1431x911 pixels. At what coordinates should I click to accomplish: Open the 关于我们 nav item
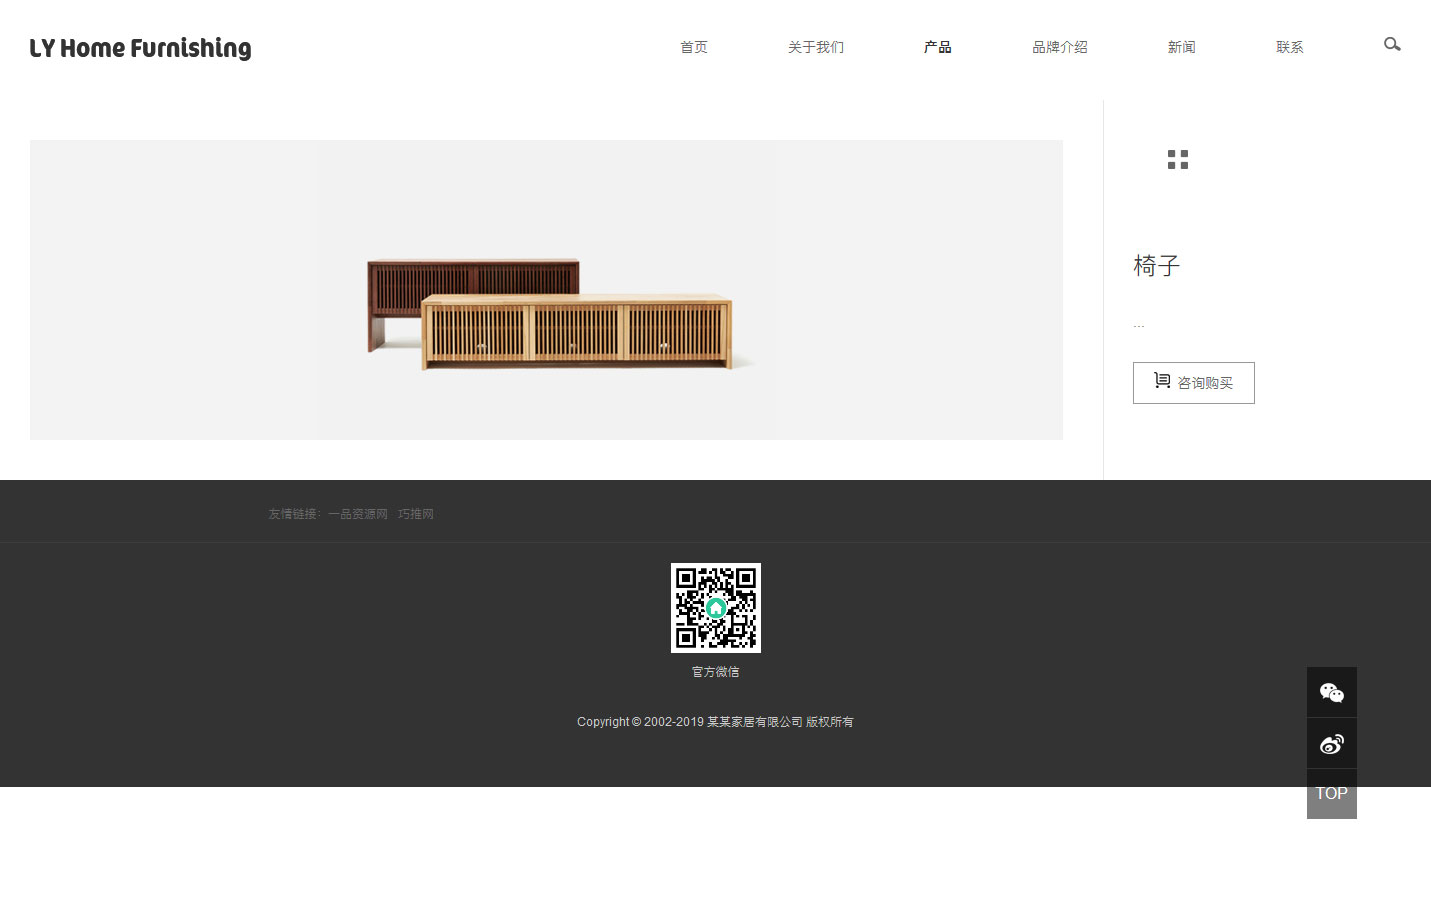815,47
